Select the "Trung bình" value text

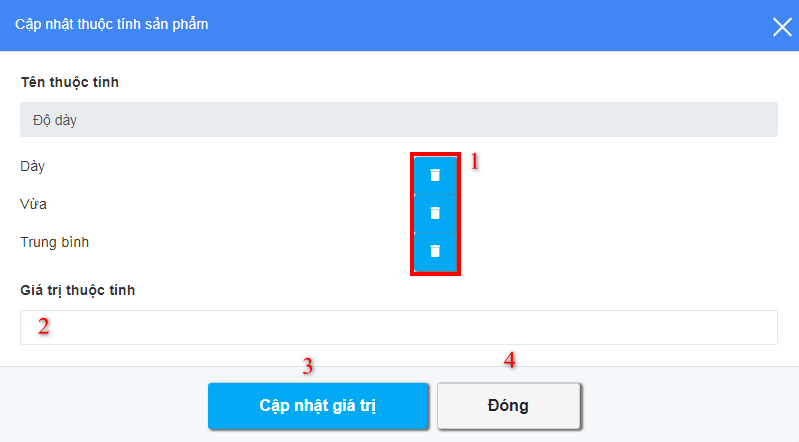click(x=55, y=242)
